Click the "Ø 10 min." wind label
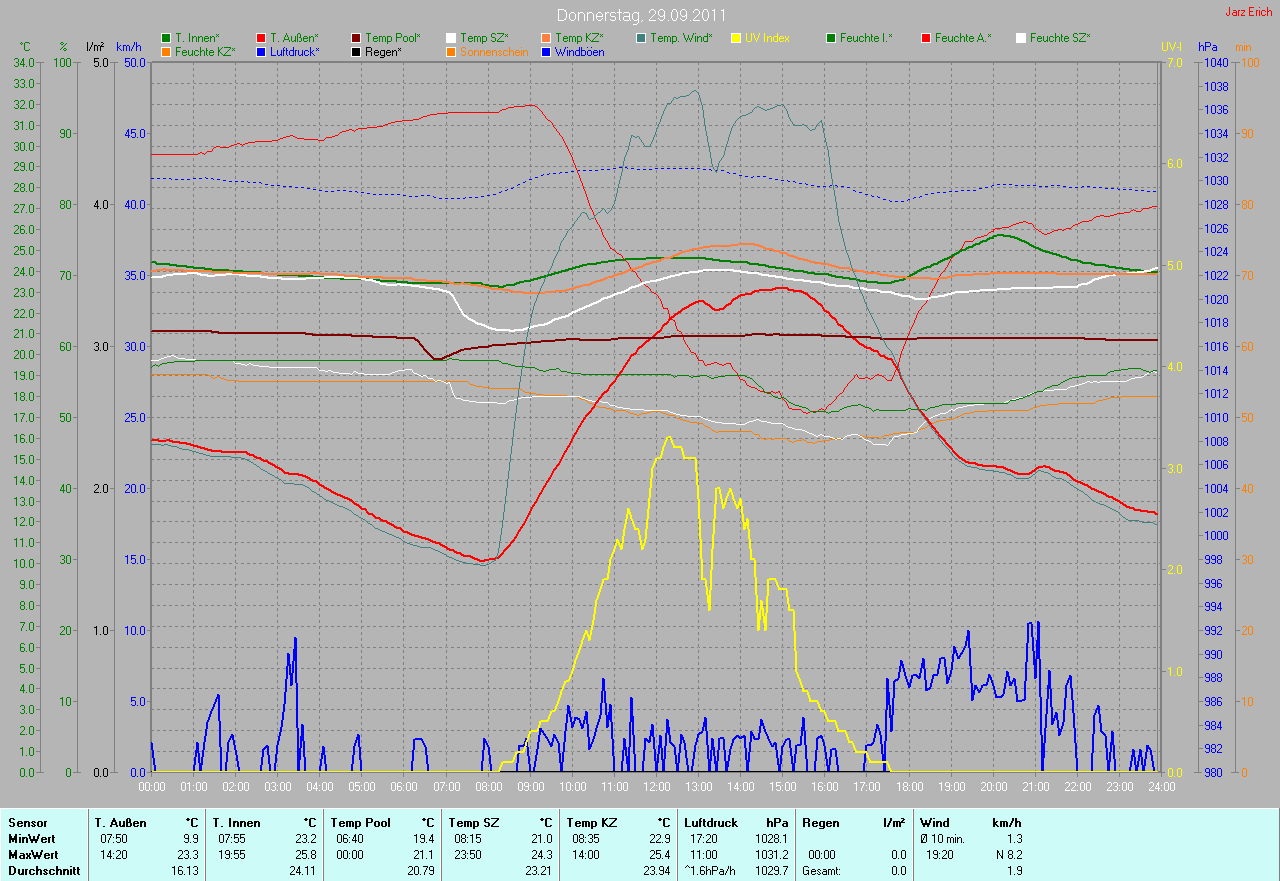The image size is (1280, 881). [944, 839]
